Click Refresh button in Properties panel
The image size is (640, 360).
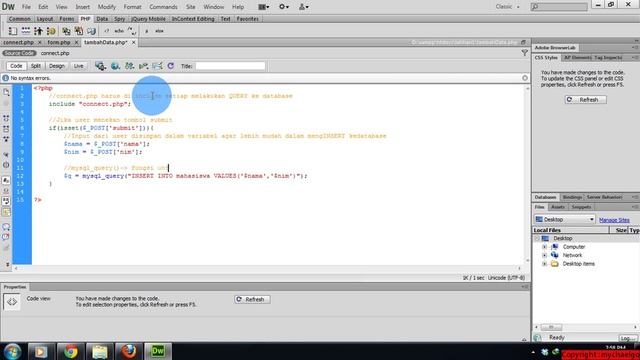coord(252,299)
